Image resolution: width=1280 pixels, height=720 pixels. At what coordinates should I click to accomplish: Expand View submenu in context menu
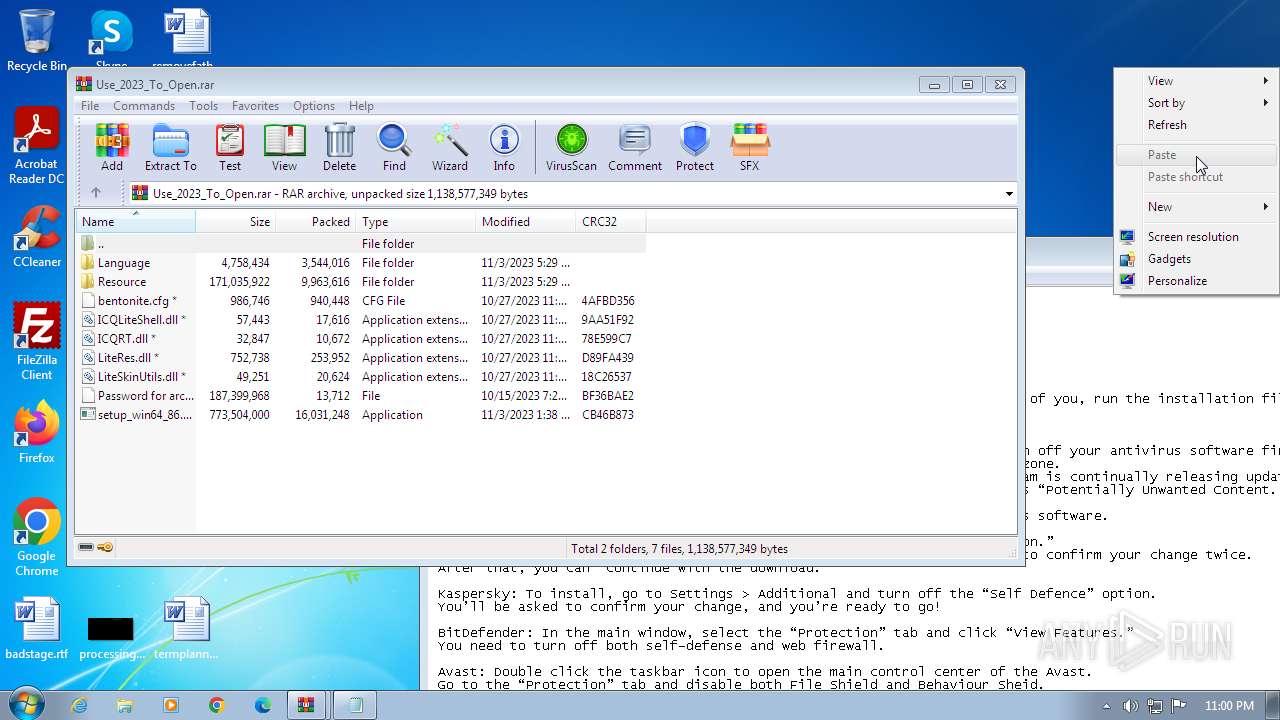(x=1196, y=81)
